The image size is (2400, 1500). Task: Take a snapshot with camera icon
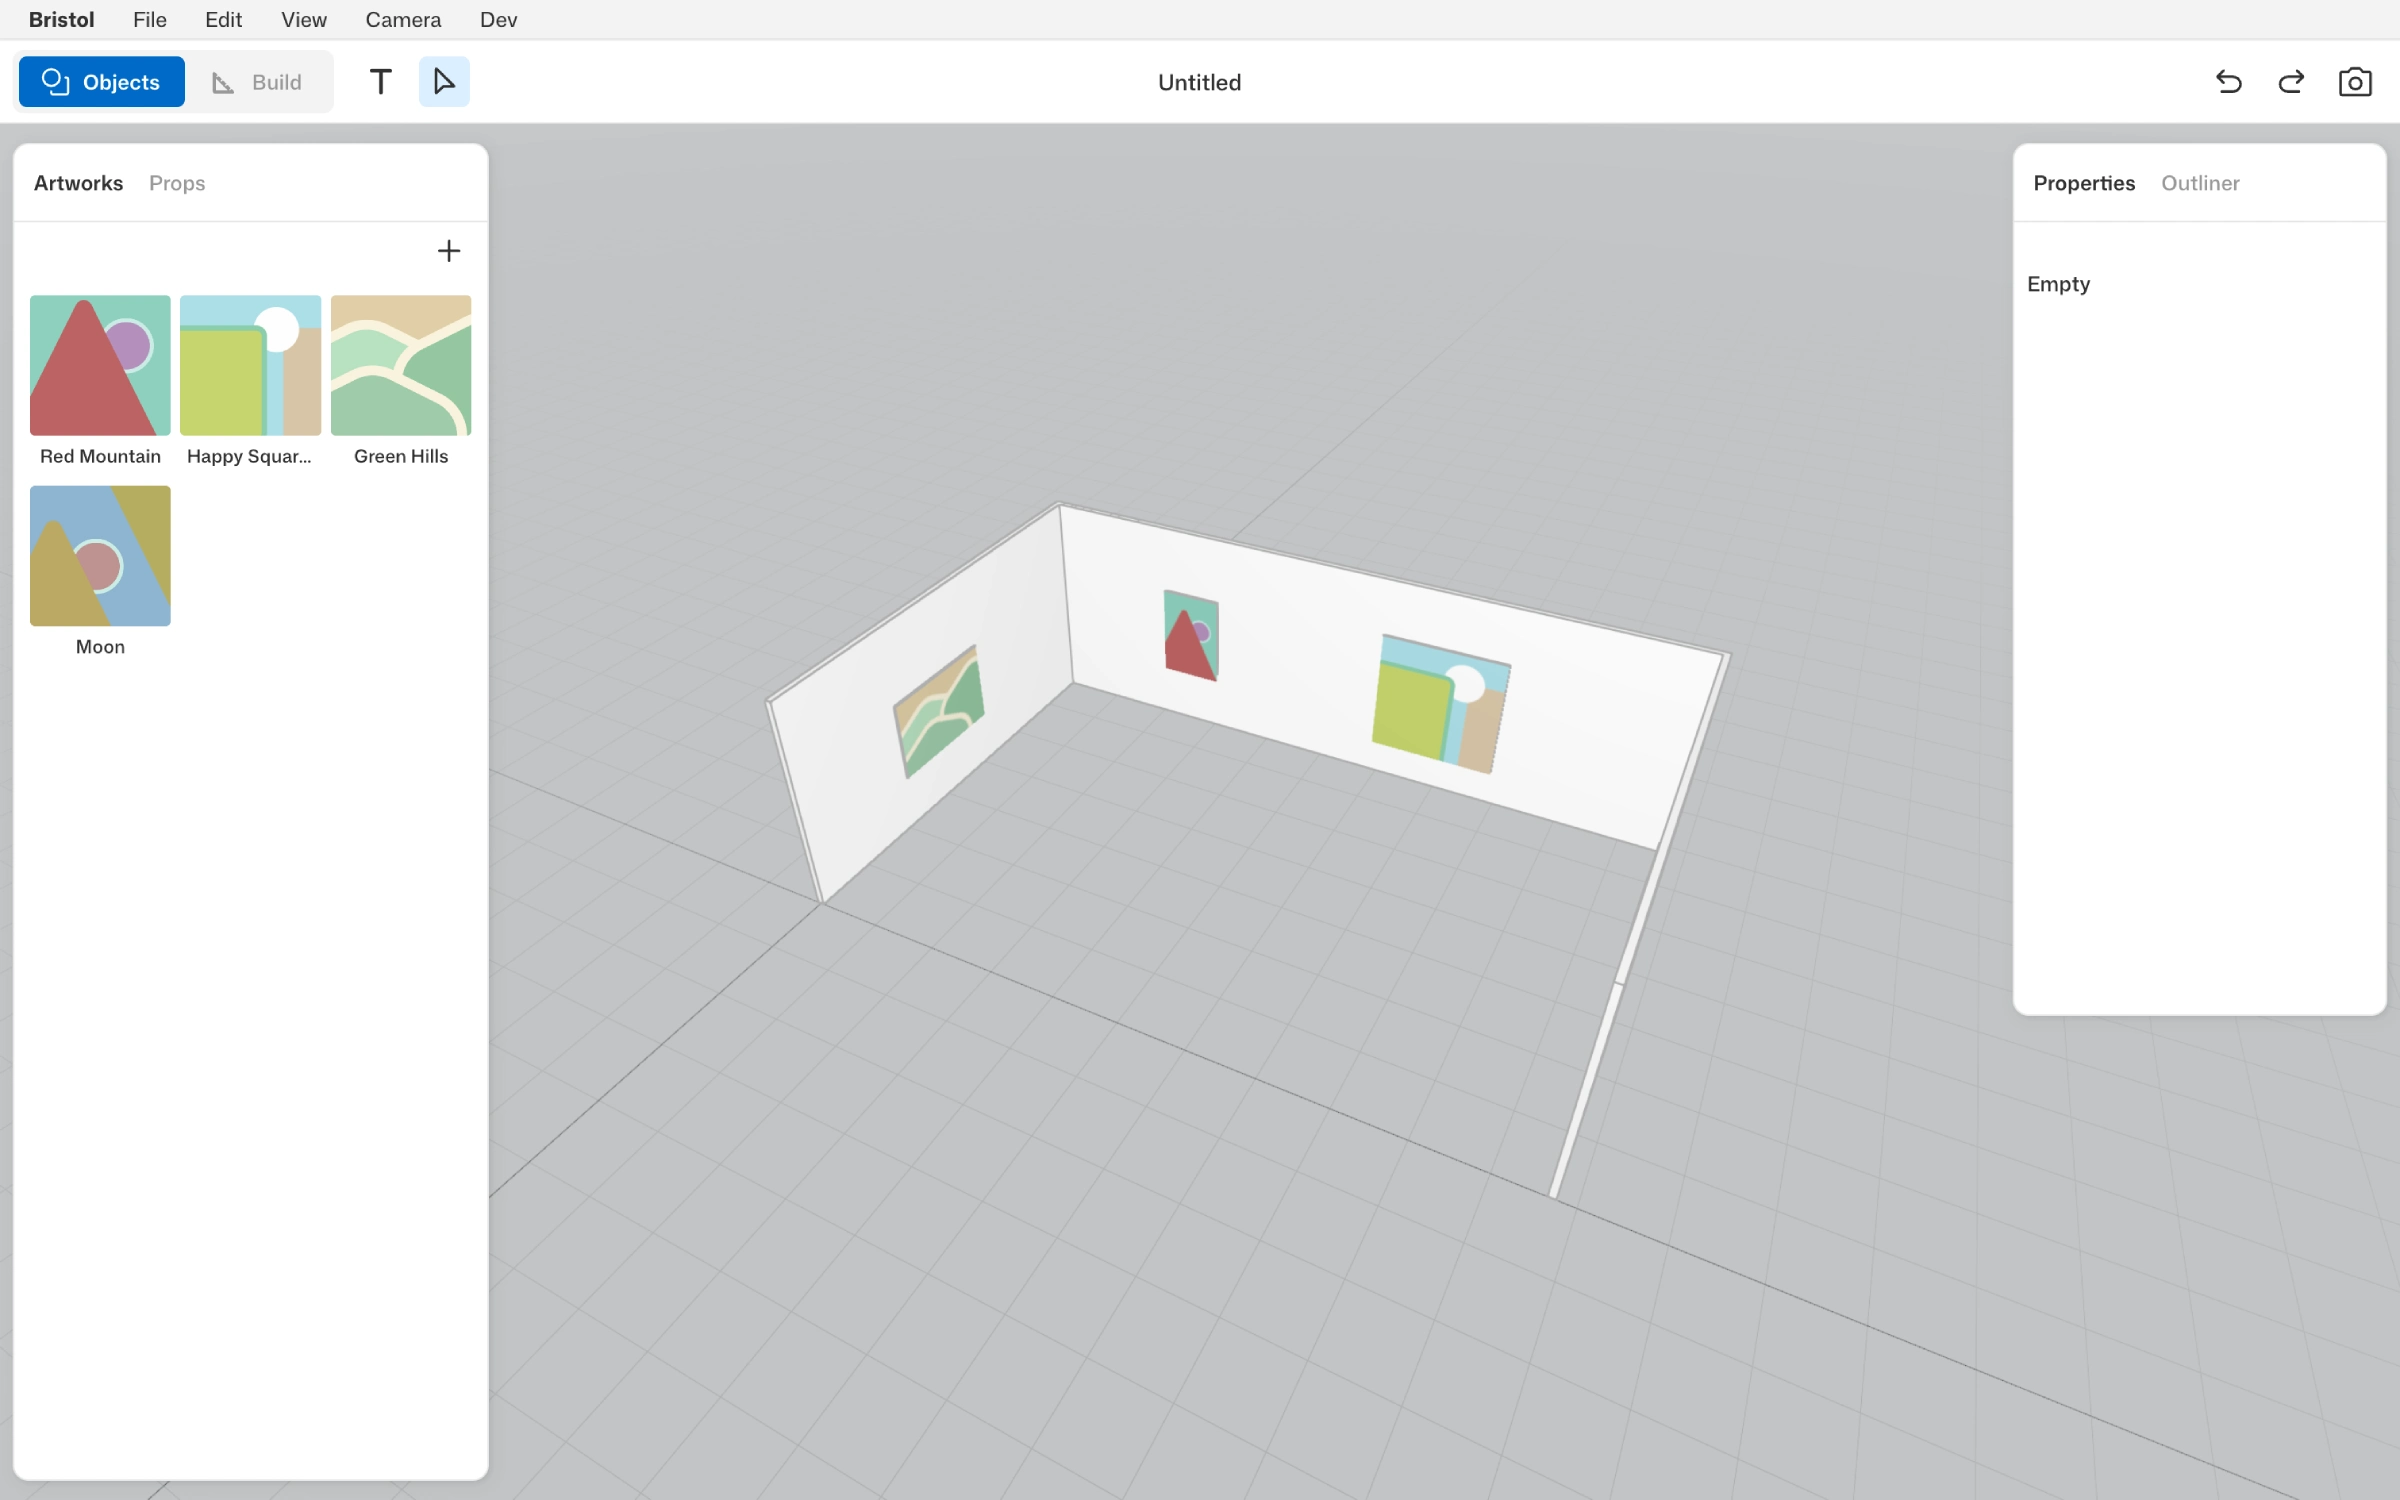click(2355, 82)
